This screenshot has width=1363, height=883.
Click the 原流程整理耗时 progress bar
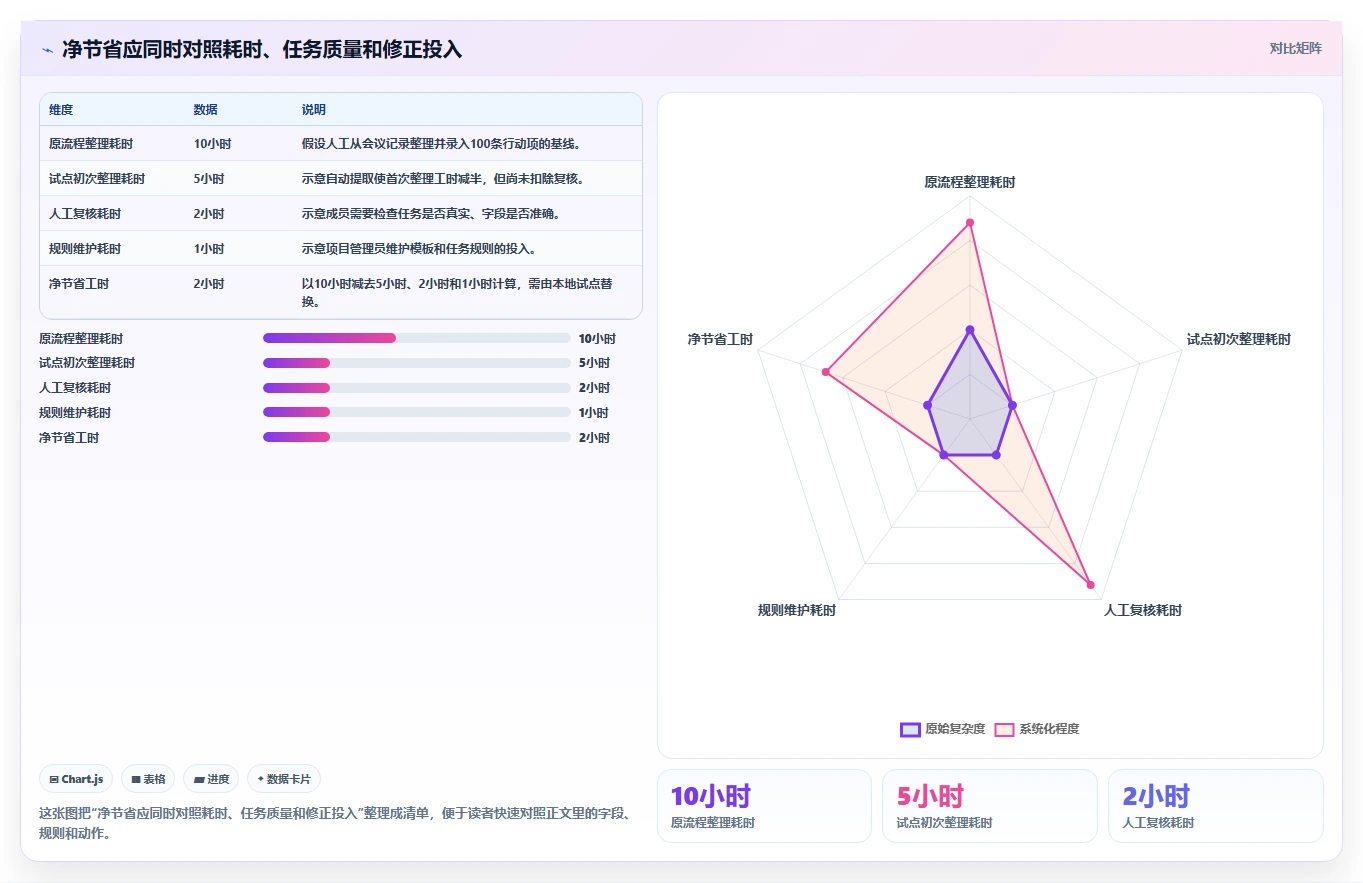pyautogui.click(x=416, y=338)
